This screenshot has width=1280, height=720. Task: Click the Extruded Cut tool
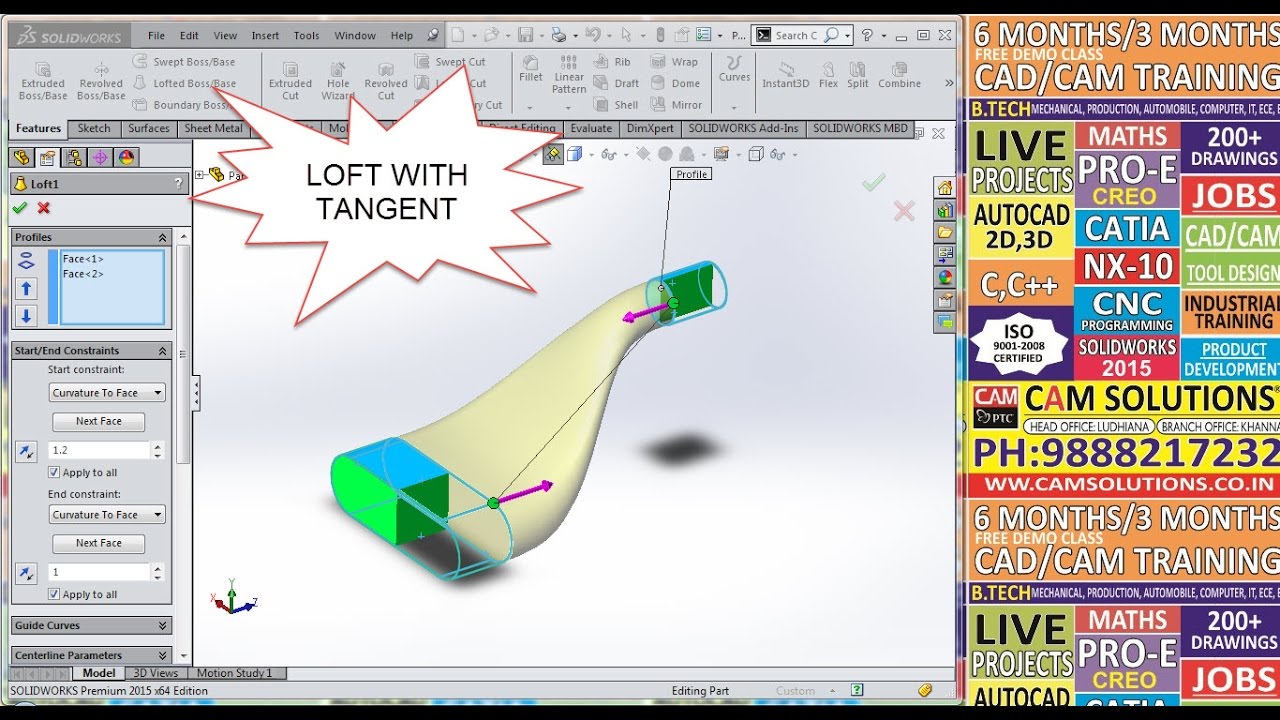pyautogui.click(x=290, y=80)
